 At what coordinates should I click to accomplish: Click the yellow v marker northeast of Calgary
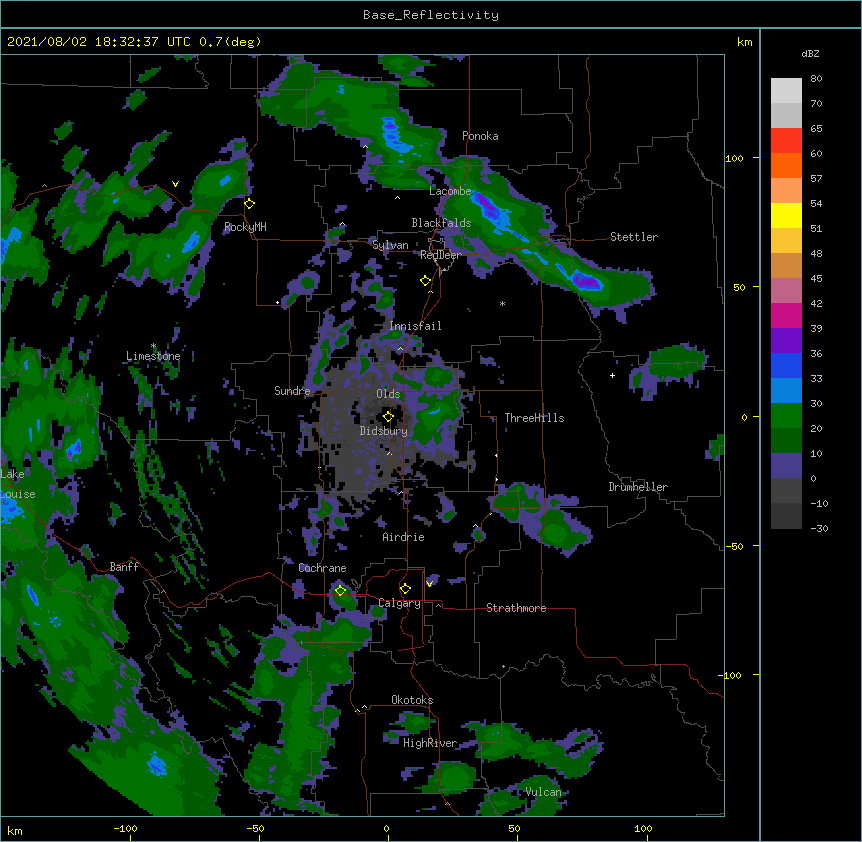(429, 584)
